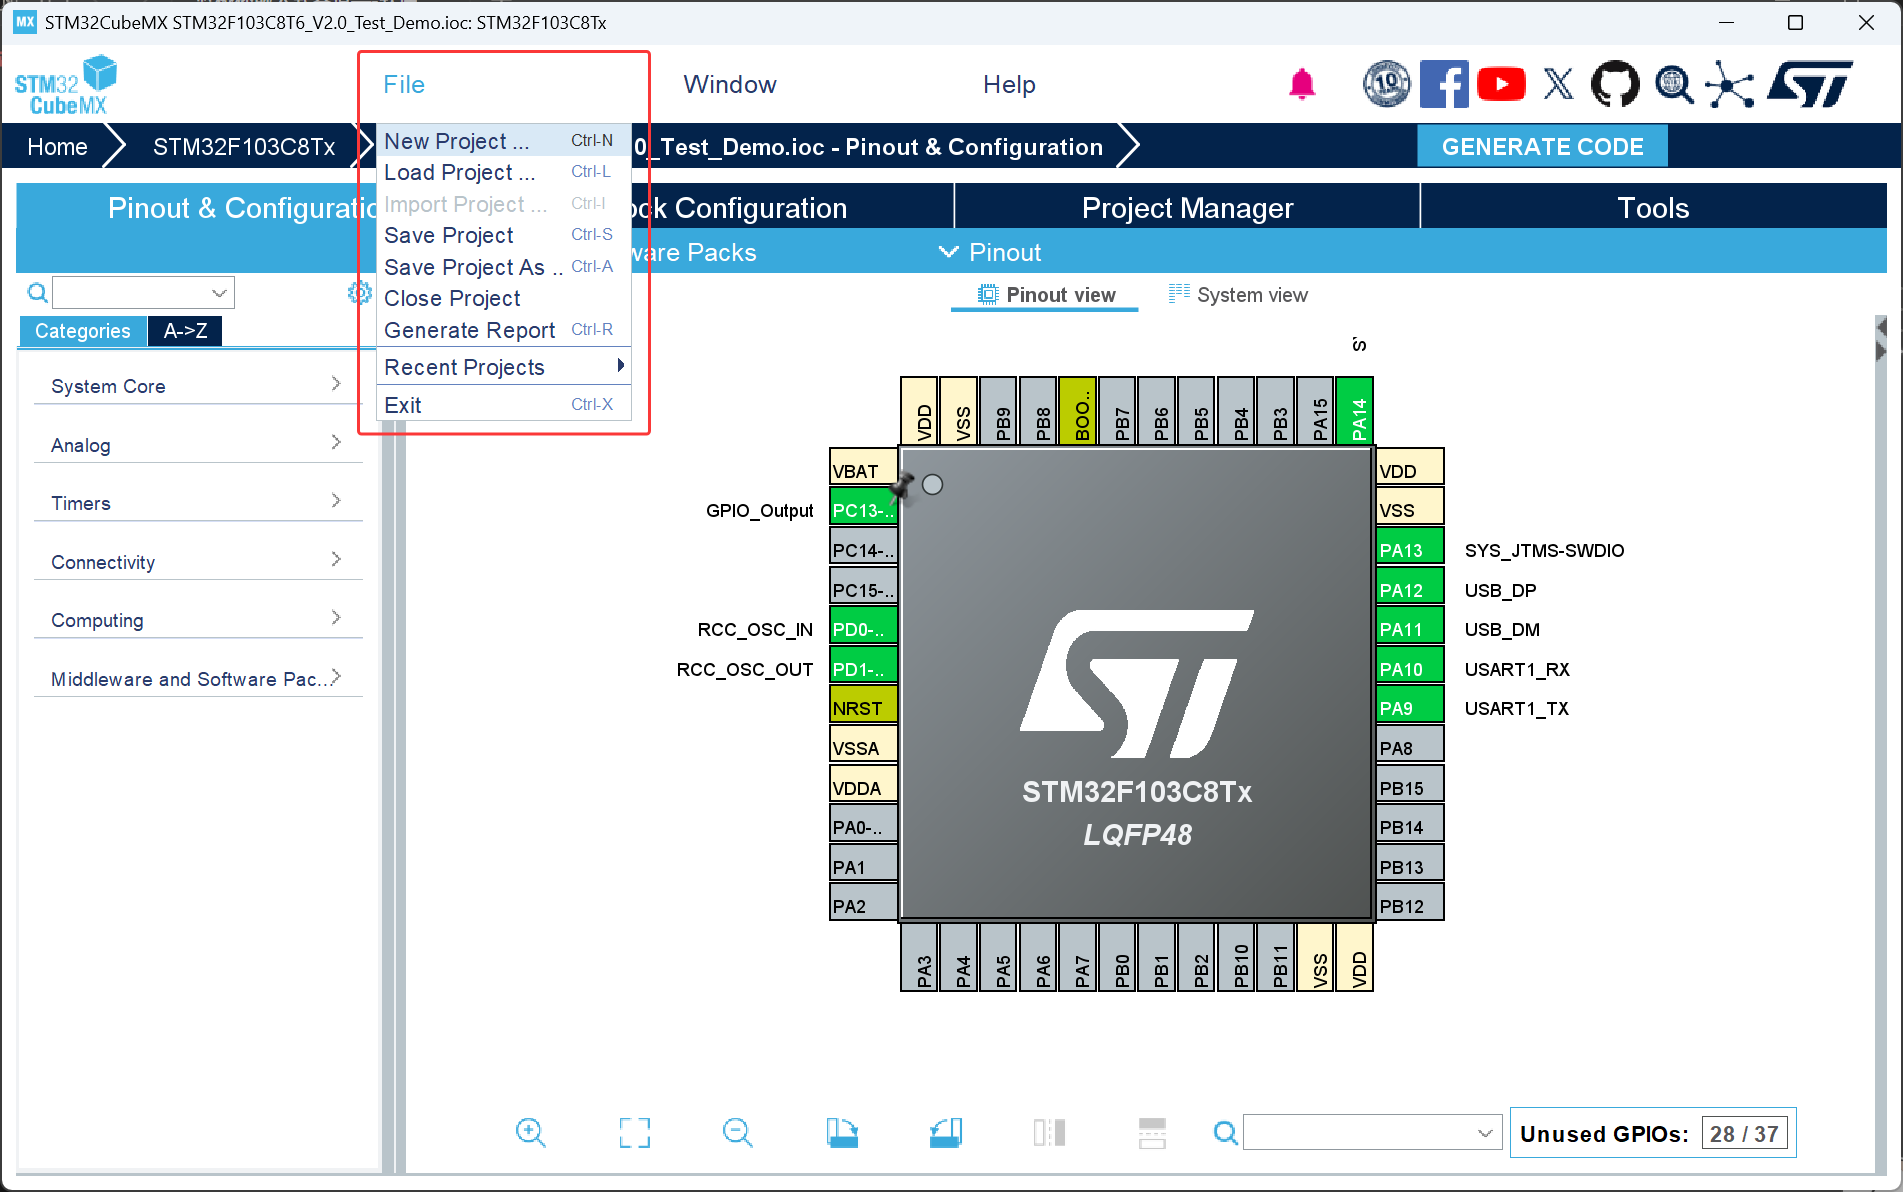Choose Close Project menu entry
The width and height of the screenshot is (1903, 1192).
pyautogui.click(x=505, y=298)
